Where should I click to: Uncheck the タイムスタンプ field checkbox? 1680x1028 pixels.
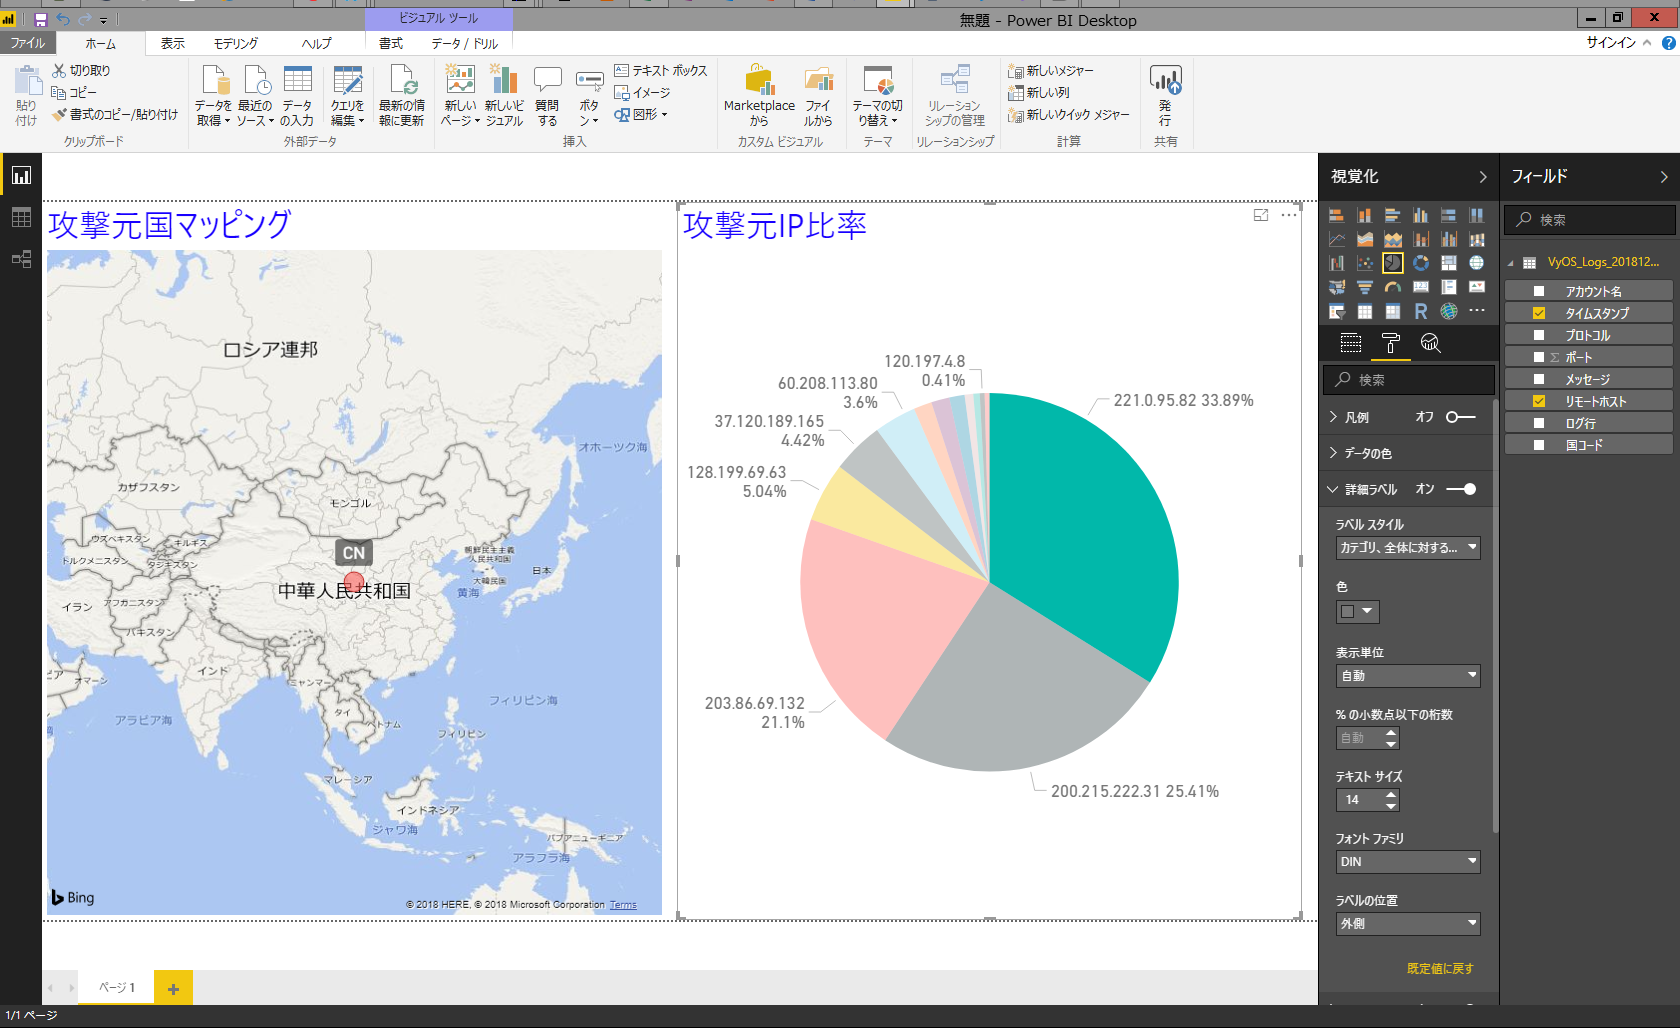tap(1539, 313)
